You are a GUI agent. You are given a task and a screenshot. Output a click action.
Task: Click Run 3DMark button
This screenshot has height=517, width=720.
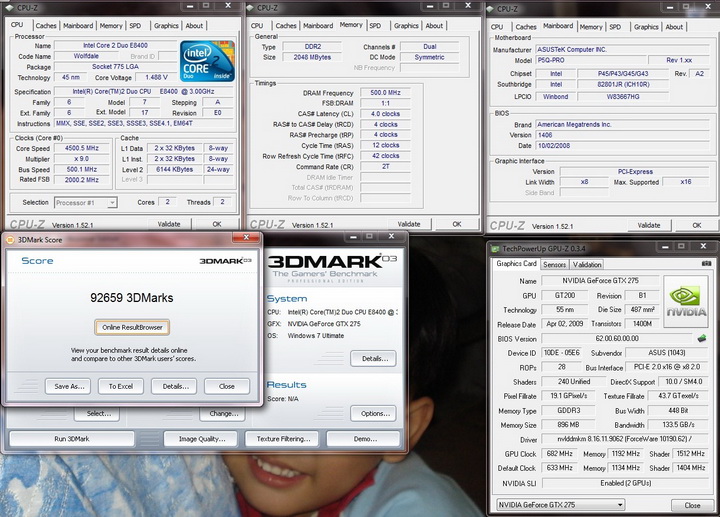[x=72, y=439]
